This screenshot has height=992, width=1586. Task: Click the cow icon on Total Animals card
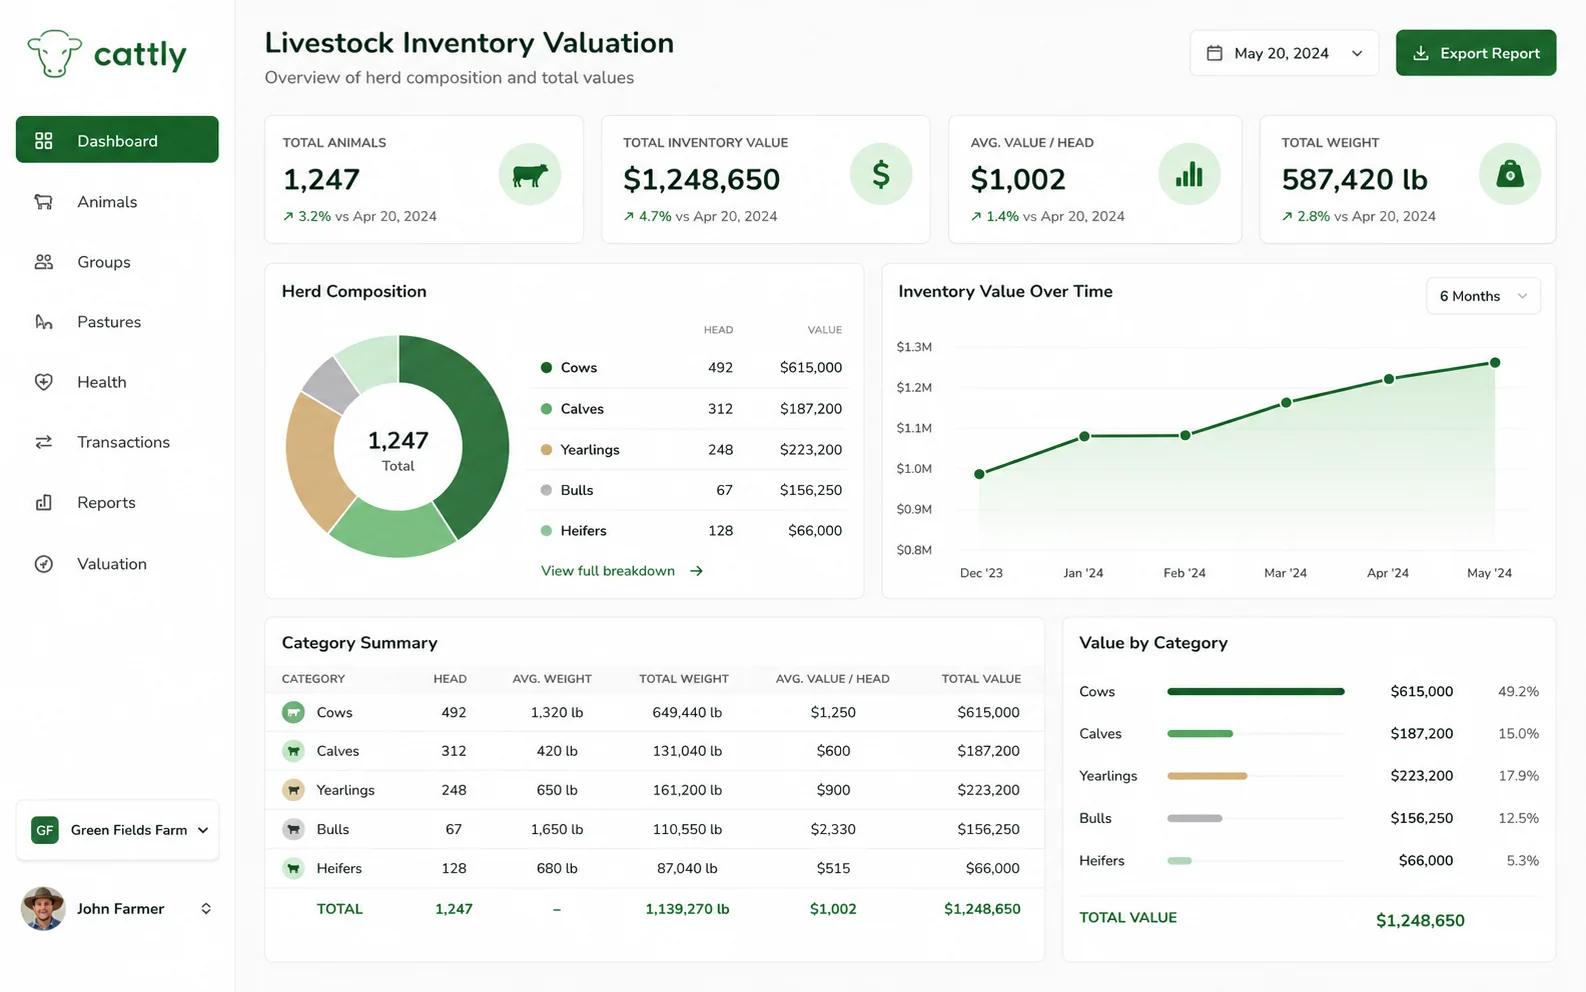tap(530, 175)
